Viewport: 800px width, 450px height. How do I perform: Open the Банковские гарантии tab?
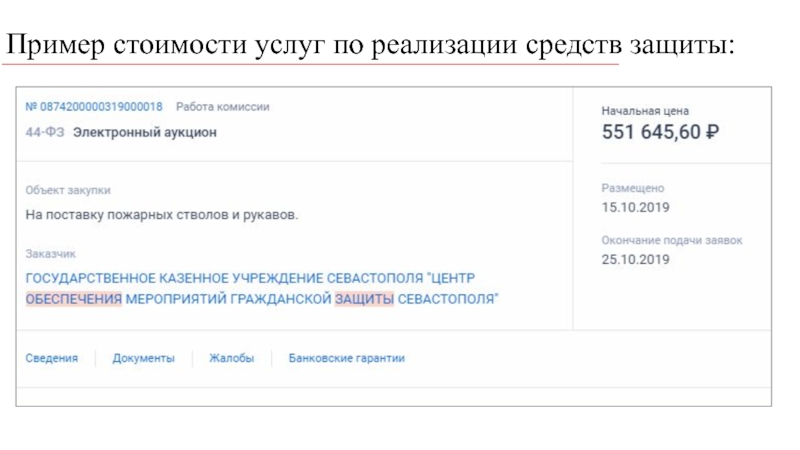pyautogui.click(x=346, y=358)
